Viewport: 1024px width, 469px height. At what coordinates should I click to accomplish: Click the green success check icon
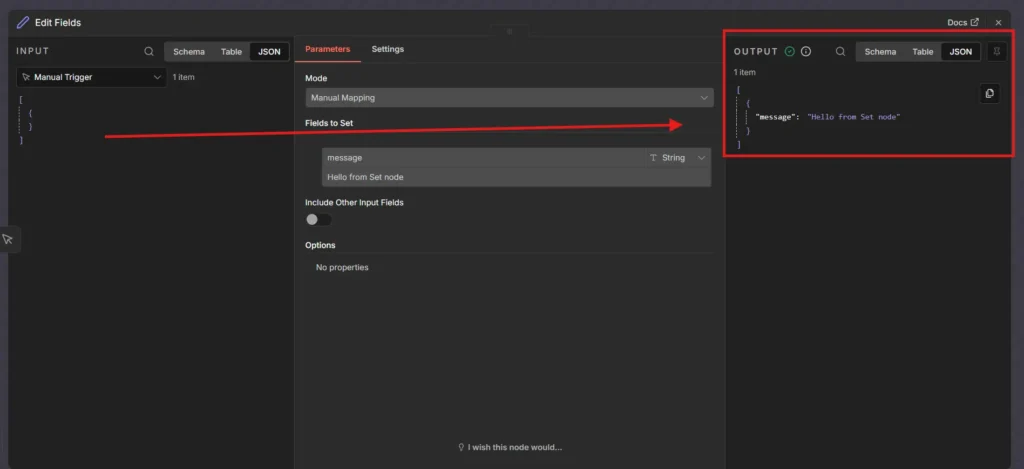[790, 52]
